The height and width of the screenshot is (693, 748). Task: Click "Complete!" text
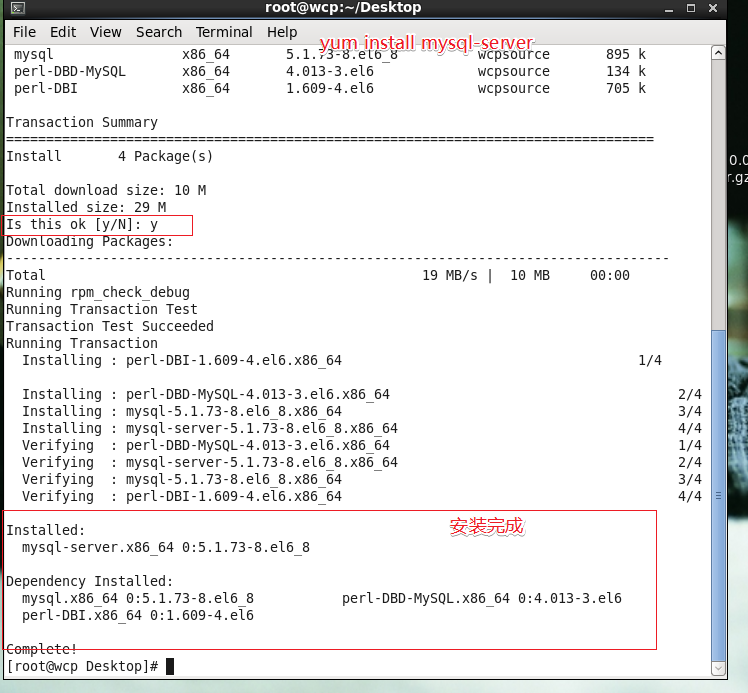pos(42,649)
